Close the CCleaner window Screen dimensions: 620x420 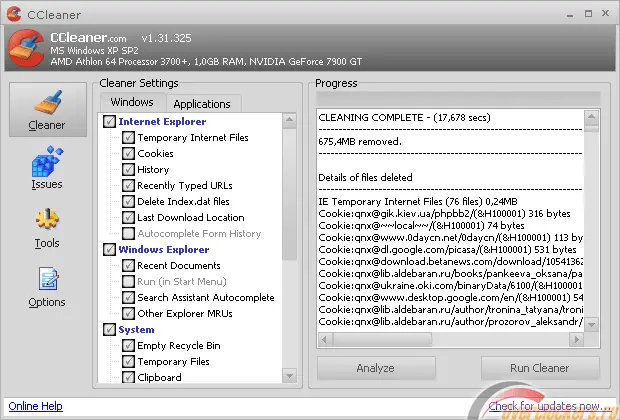point(605,13)
